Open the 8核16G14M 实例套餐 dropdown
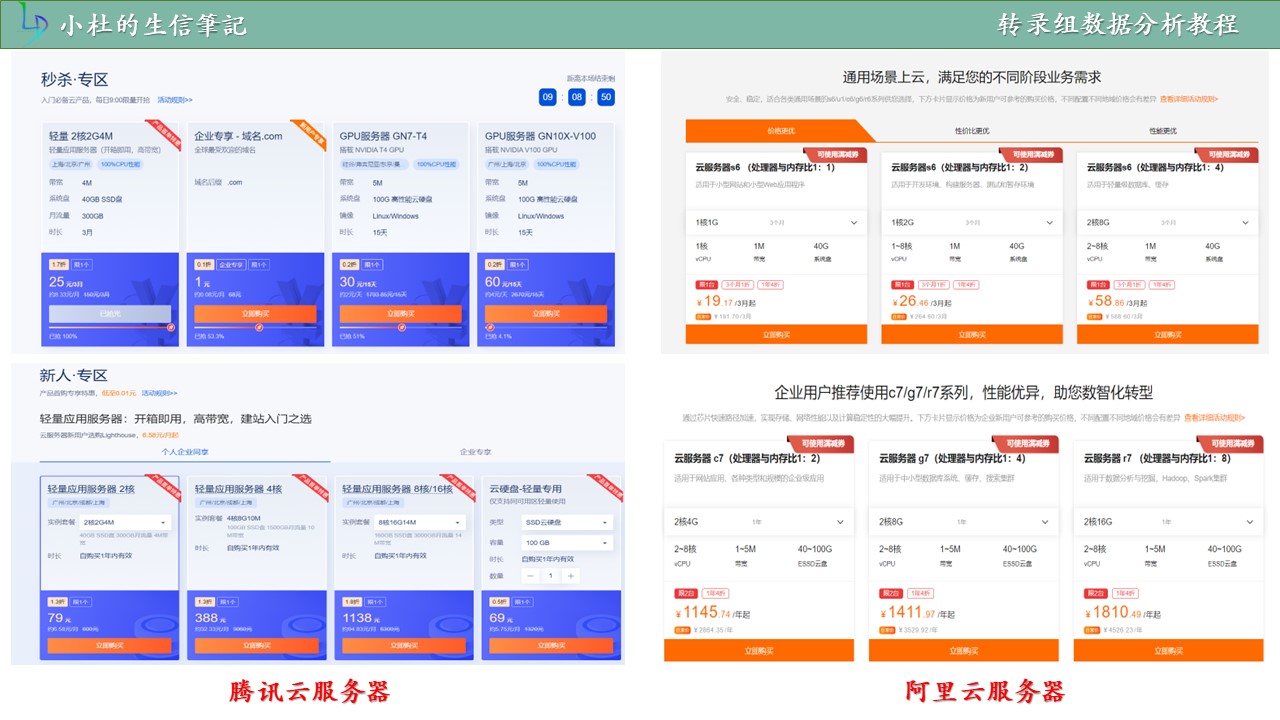 coord(420,522)
